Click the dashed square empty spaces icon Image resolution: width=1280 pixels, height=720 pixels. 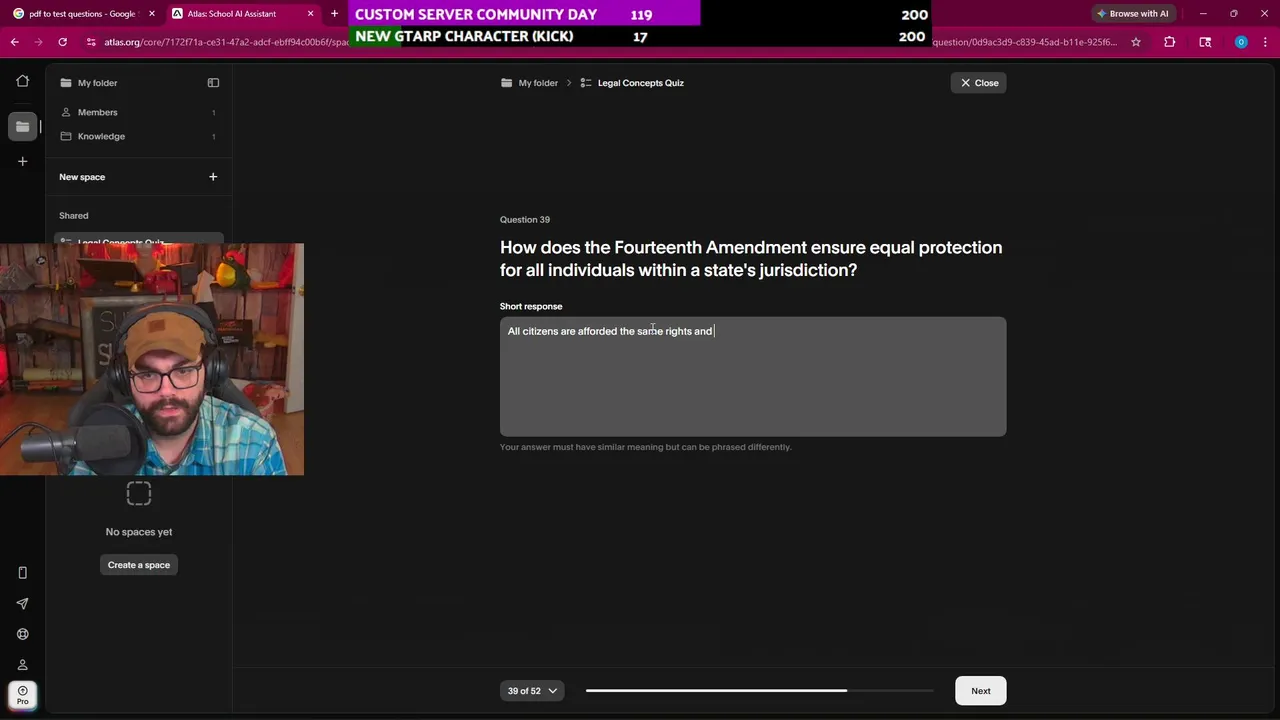point(139,493)
